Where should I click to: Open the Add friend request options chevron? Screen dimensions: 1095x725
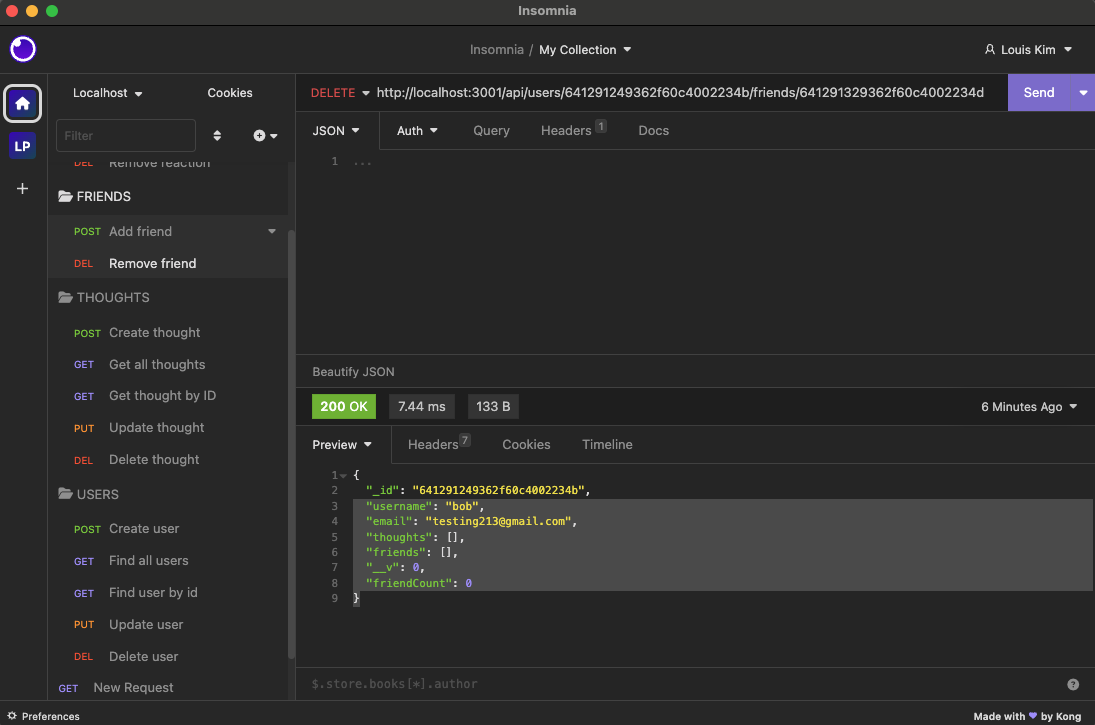pyautogui.click(x=271, y=230)
